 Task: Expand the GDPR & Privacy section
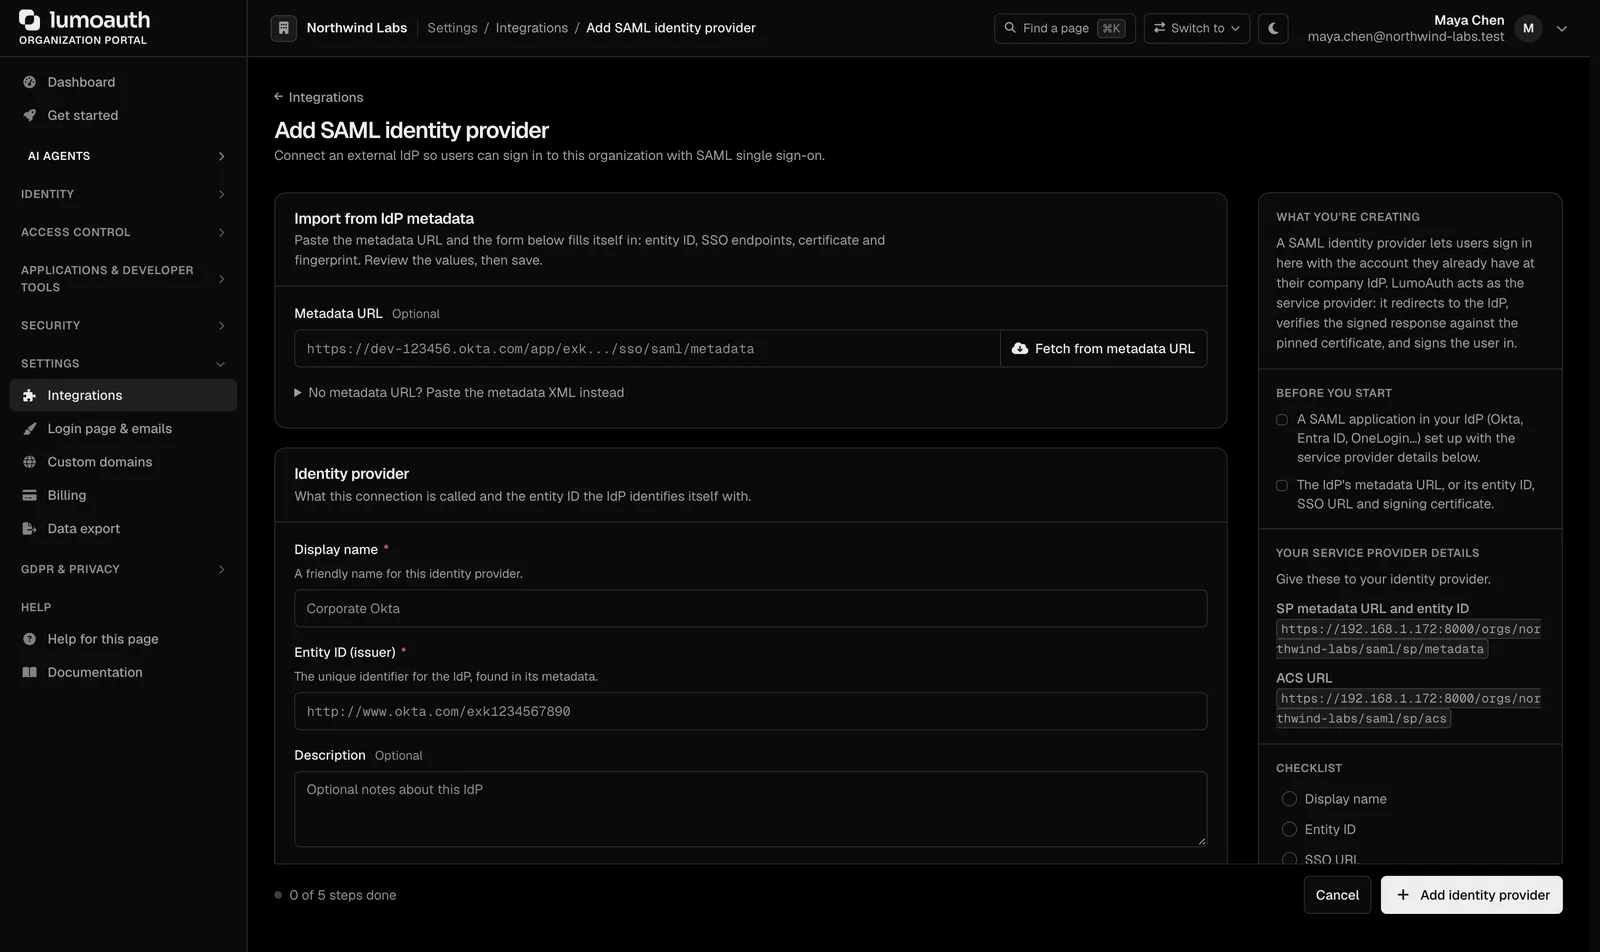(123, 569)
